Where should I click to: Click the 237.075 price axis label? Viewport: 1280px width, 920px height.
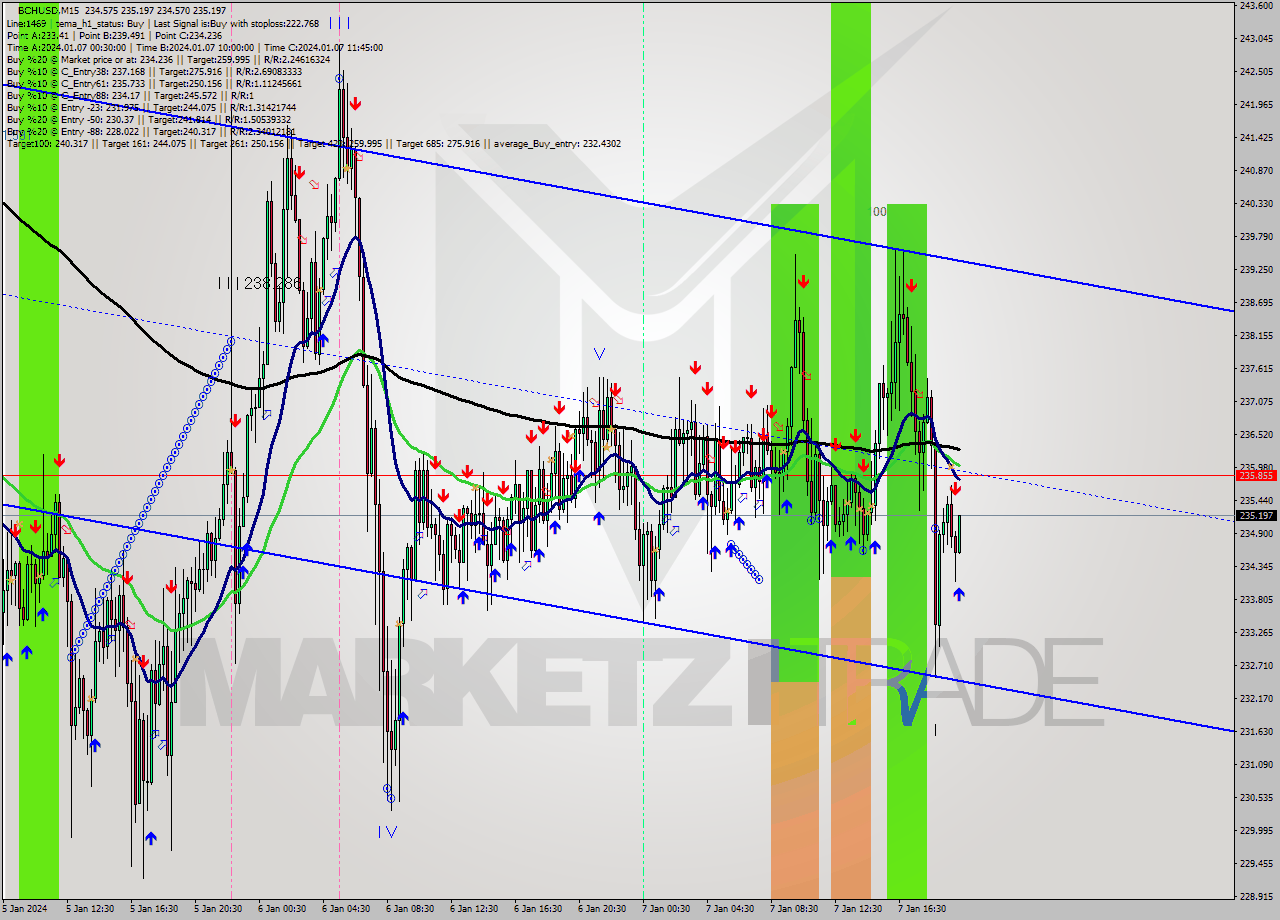tap(1256, 402)
